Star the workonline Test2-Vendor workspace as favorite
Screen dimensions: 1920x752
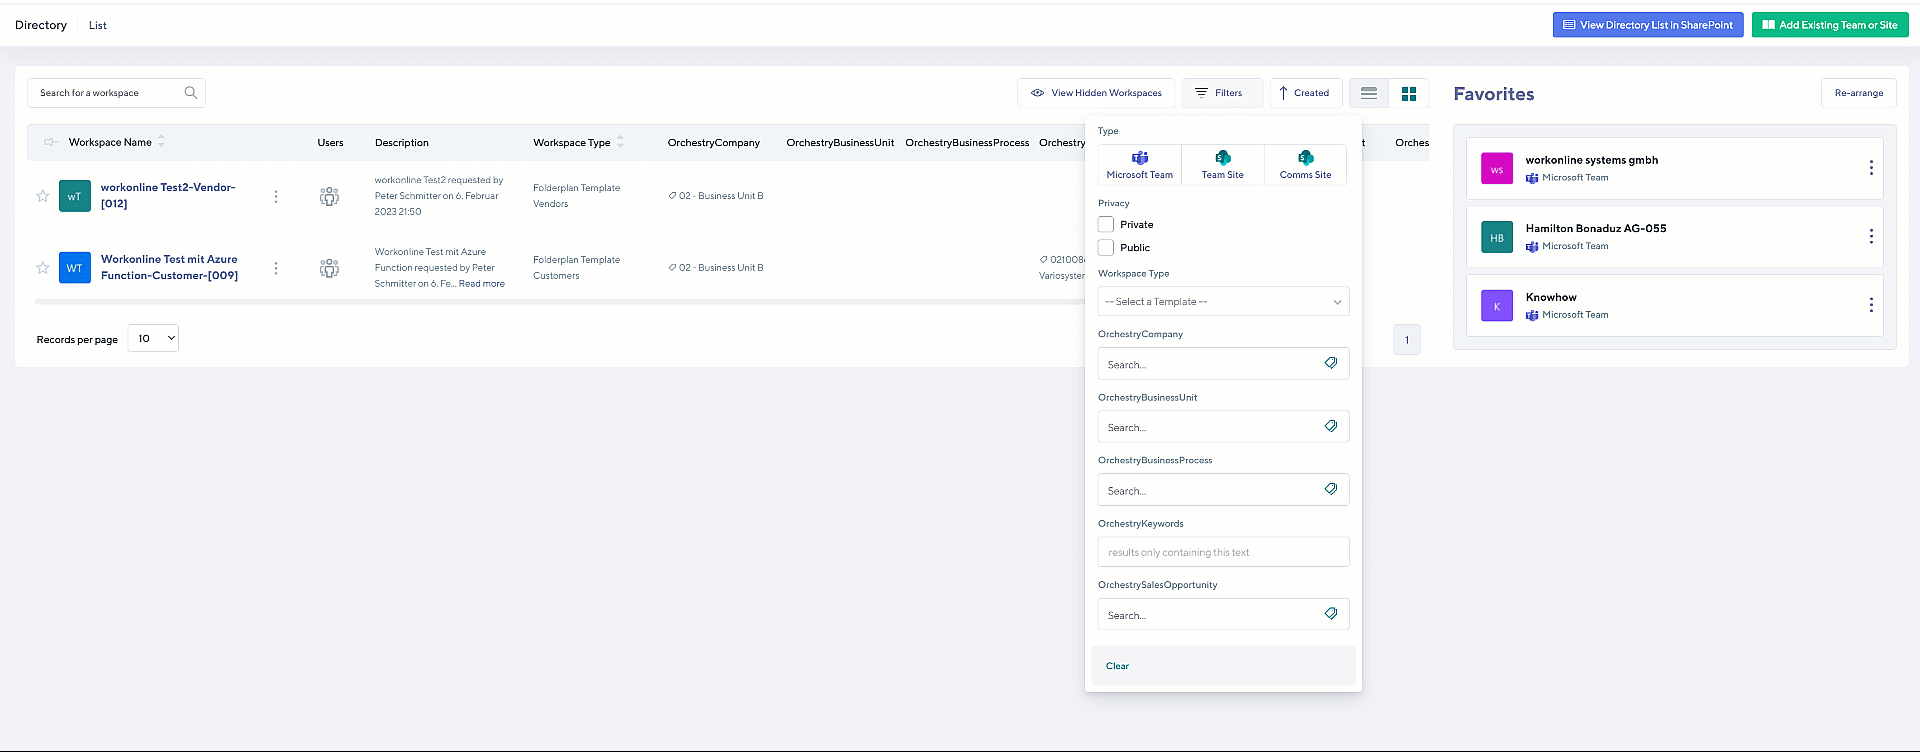[43, 196]
